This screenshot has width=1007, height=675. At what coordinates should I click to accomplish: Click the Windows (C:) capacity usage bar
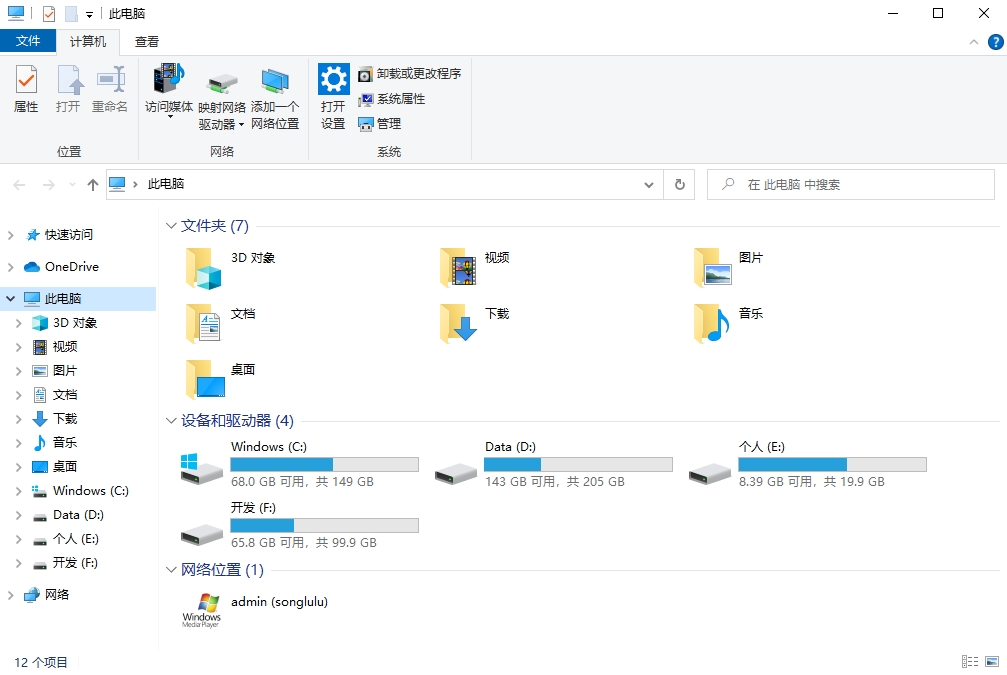324,464
